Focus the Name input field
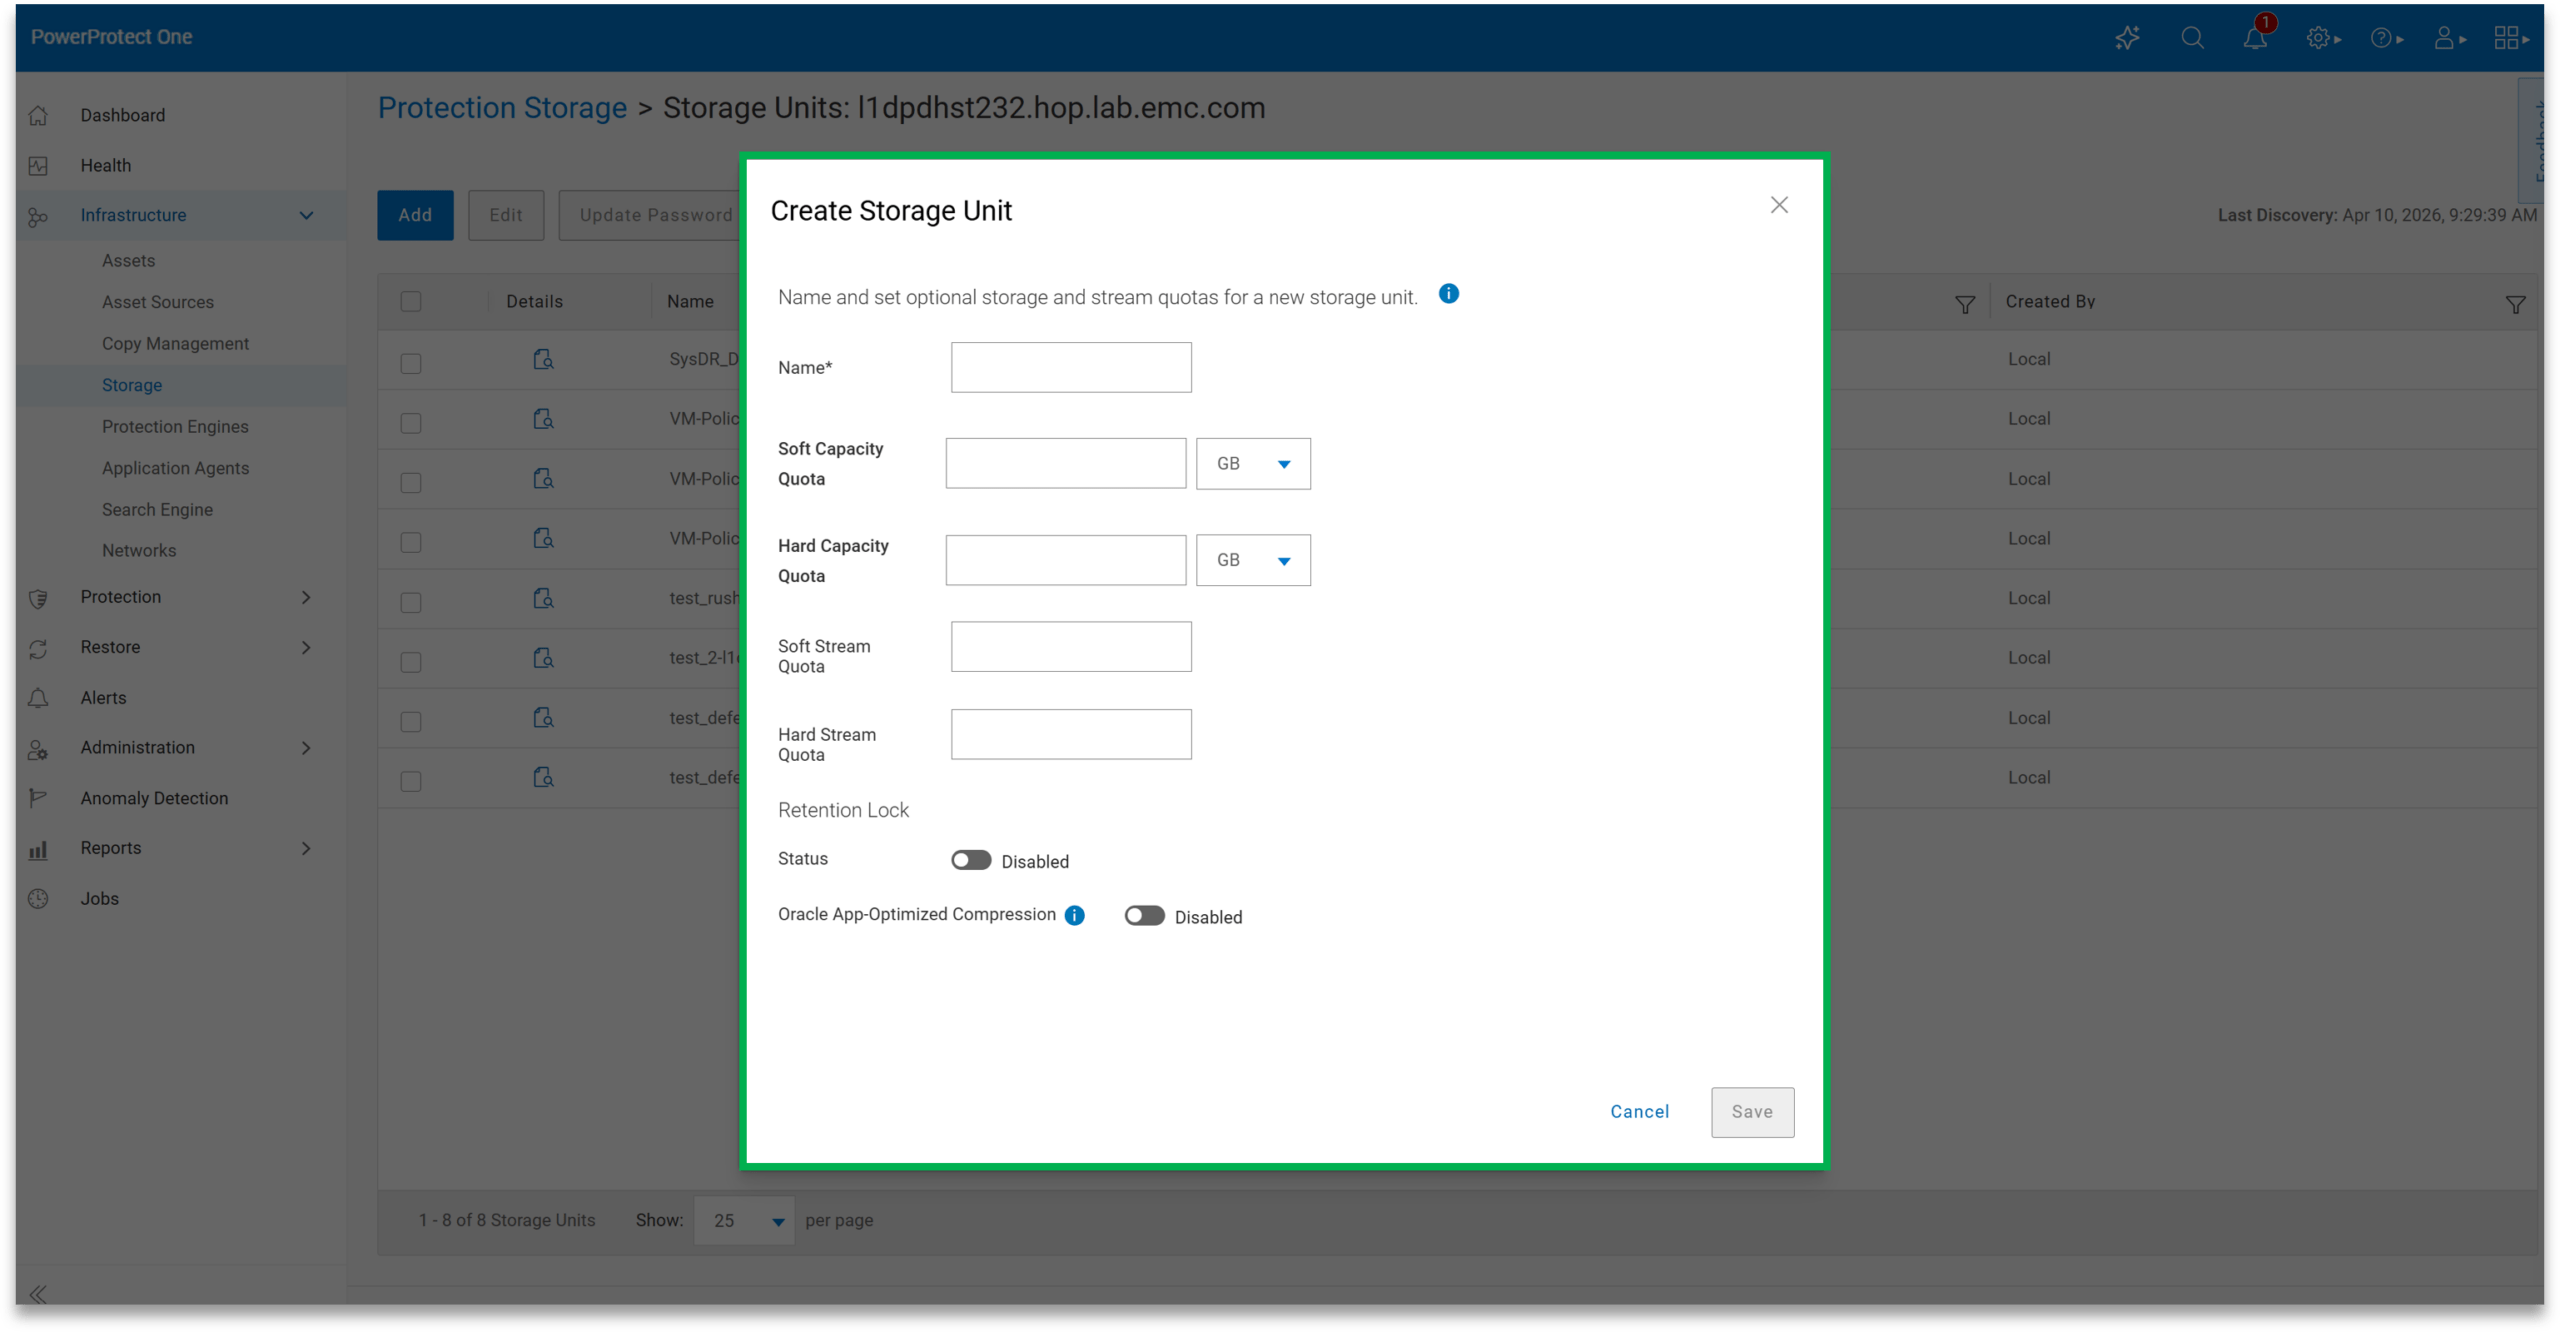The width and height of the screenshot is (2560, 1332). (1071, 367)
